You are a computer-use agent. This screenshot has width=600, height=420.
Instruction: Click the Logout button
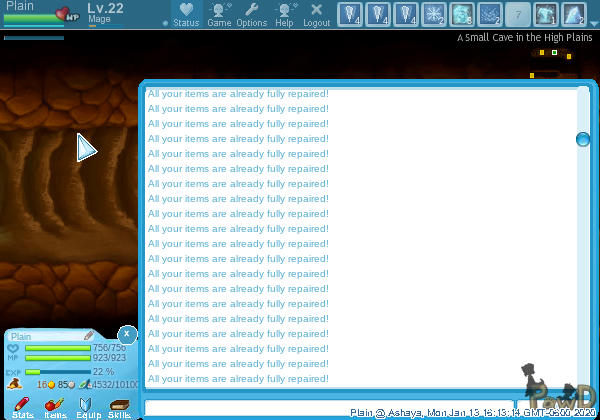316,14
